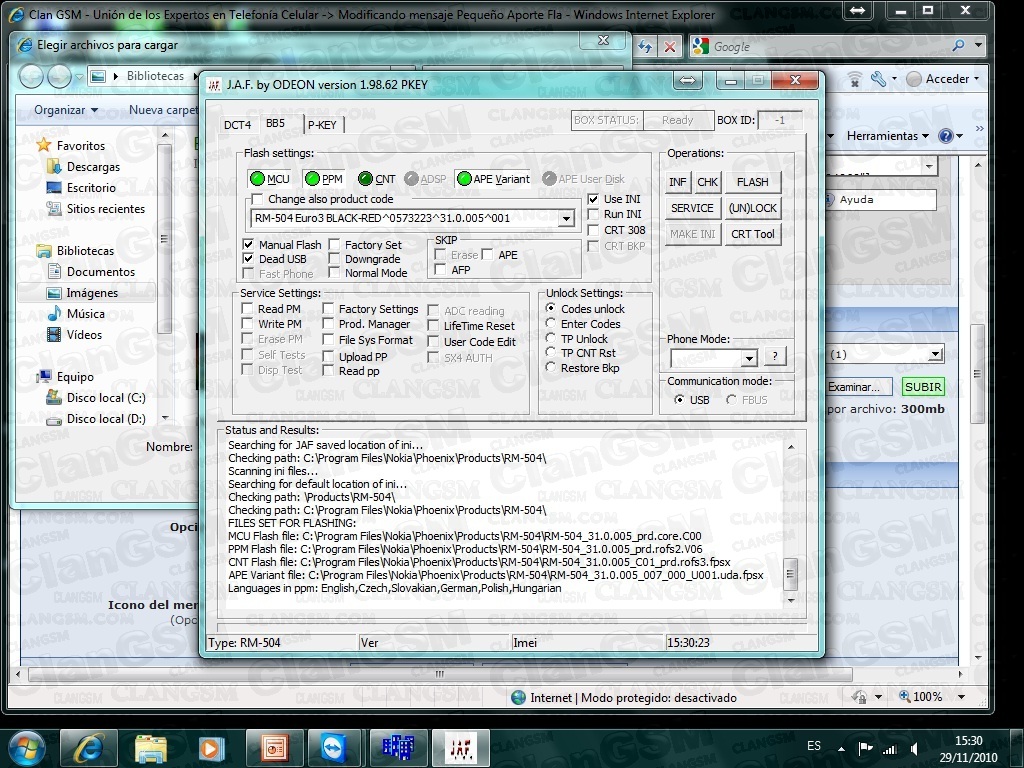This screenshot has height=768, width=1024.
Task: Click the IE page horizontal scrollbar
Action: (x=440, y=674)
